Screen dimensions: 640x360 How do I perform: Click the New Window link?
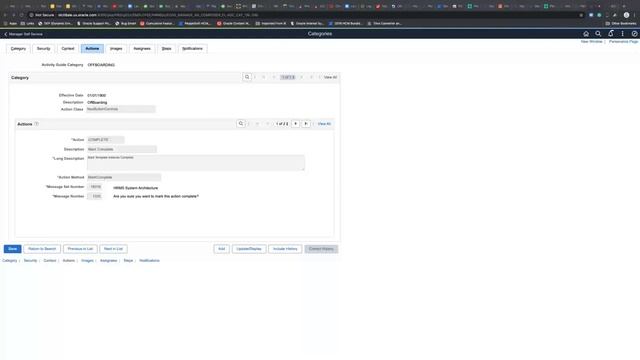(591, 42)
